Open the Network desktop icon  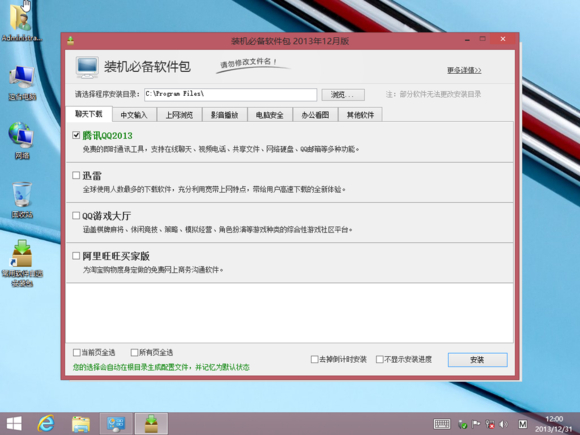point(21,141)
